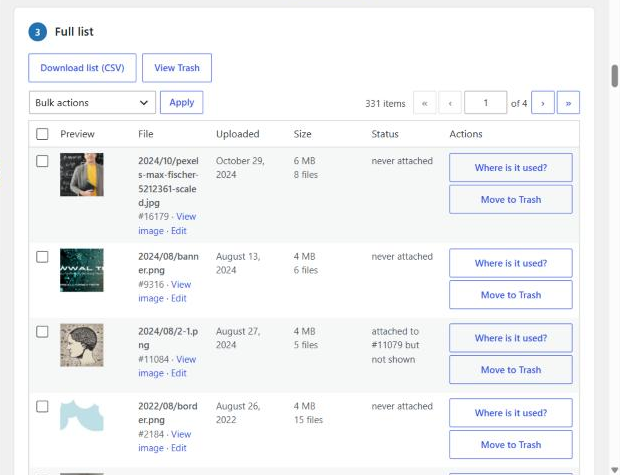Open the View Trash page

(177, 68)
